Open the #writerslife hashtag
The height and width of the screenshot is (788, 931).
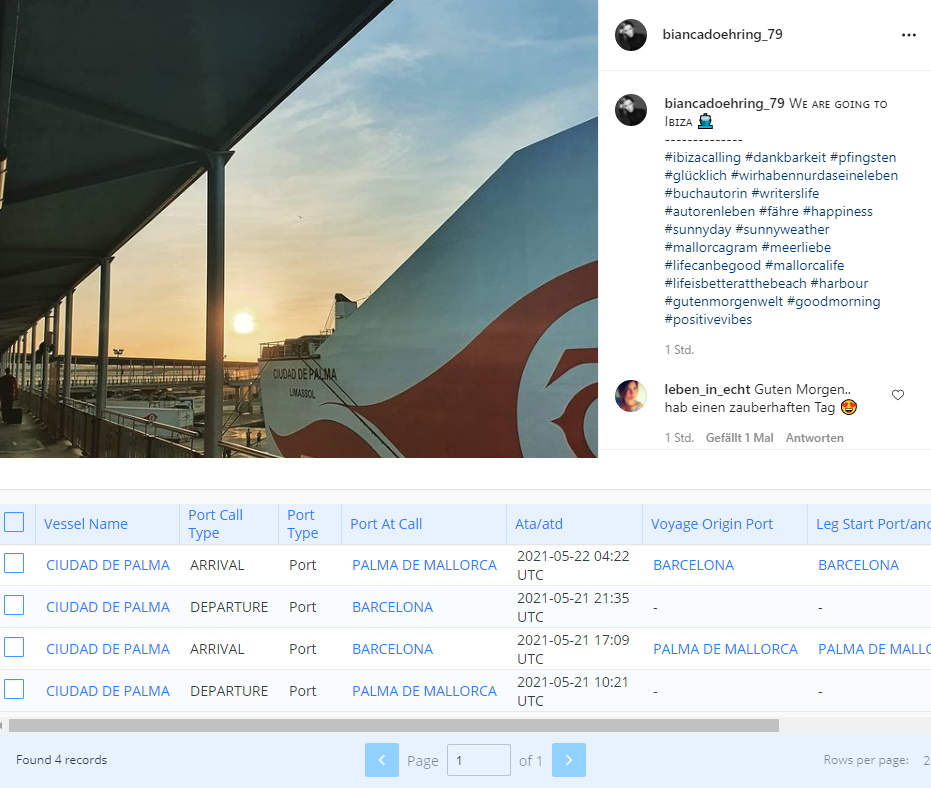coord(785,193)
